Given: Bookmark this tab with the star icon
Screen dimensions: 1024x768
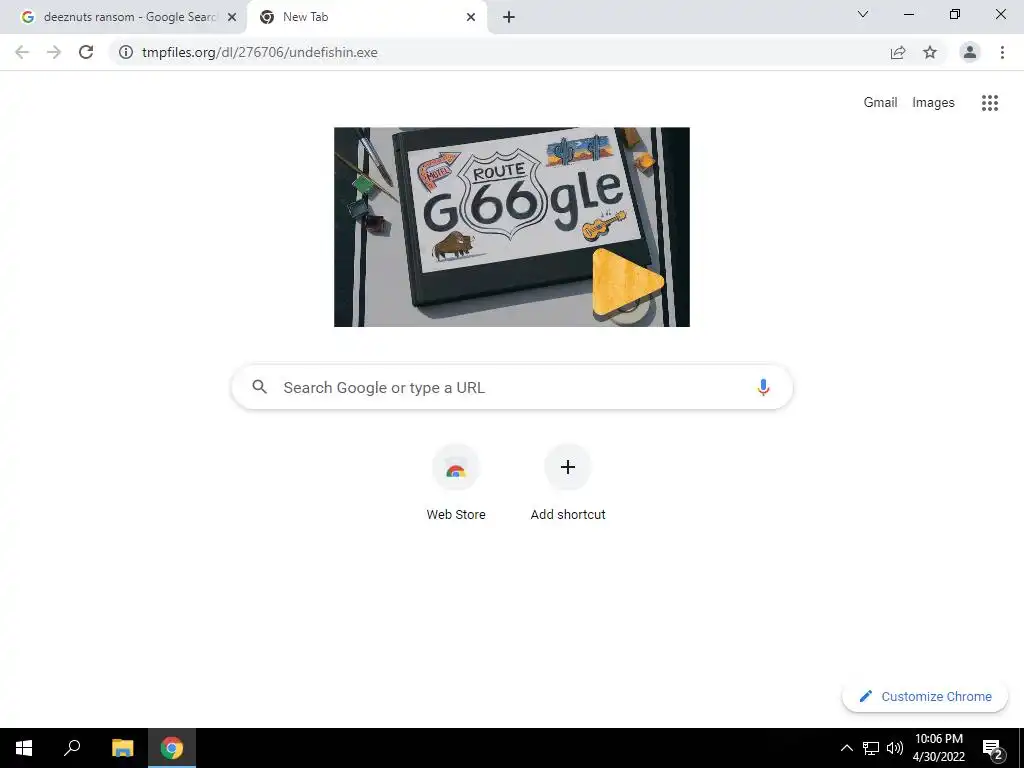Looking at the screenshot, I should 930,52.
